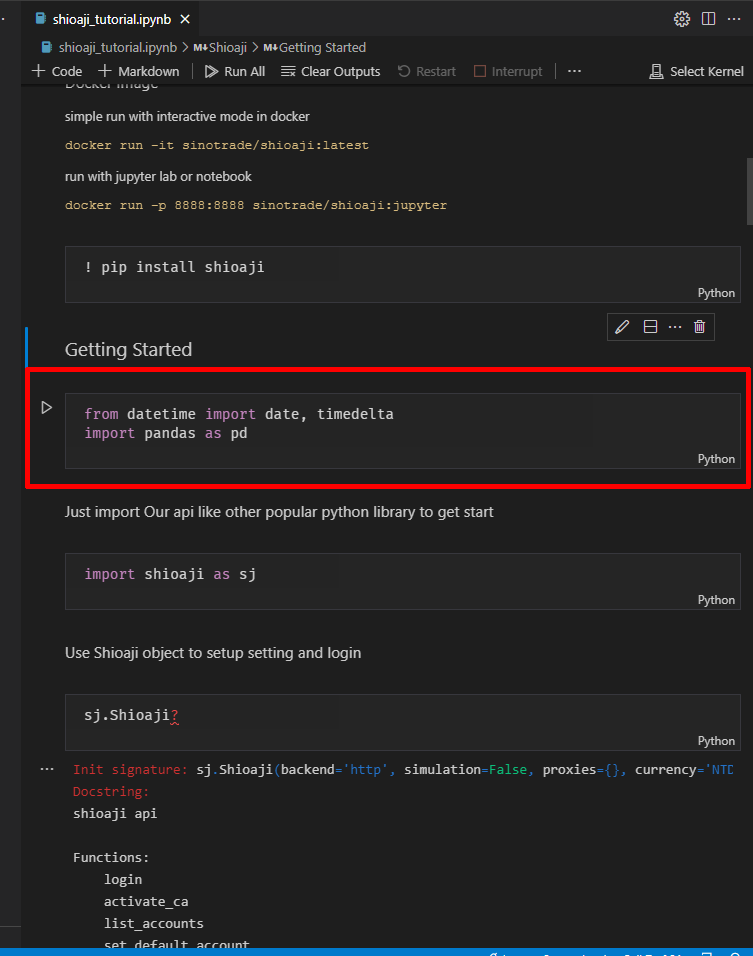Click 'Just import Our api' markdown text
The image size is (753, 956).
[279, 512]
